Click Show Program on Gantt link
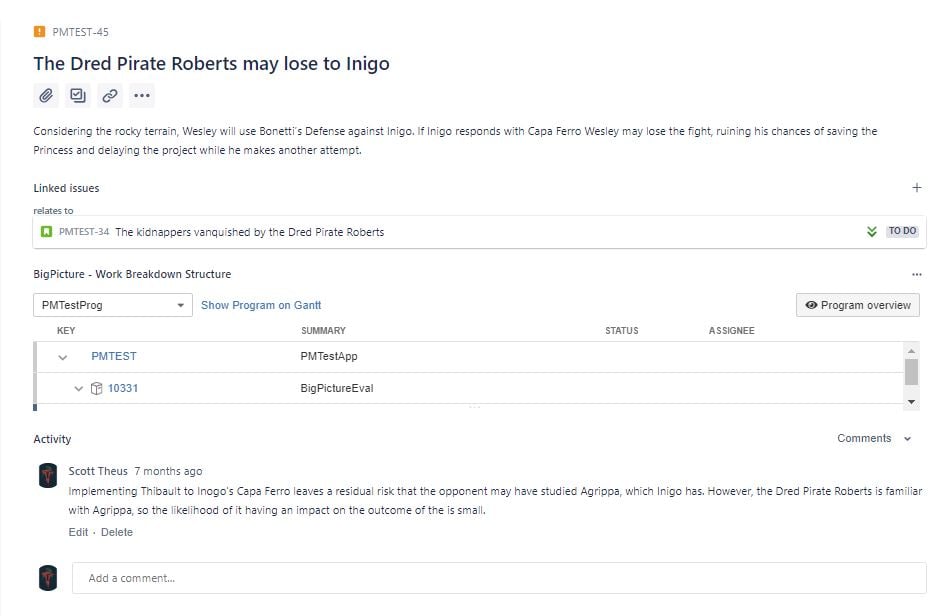Screen dimensions: 946x616 [x=261, y=305]
